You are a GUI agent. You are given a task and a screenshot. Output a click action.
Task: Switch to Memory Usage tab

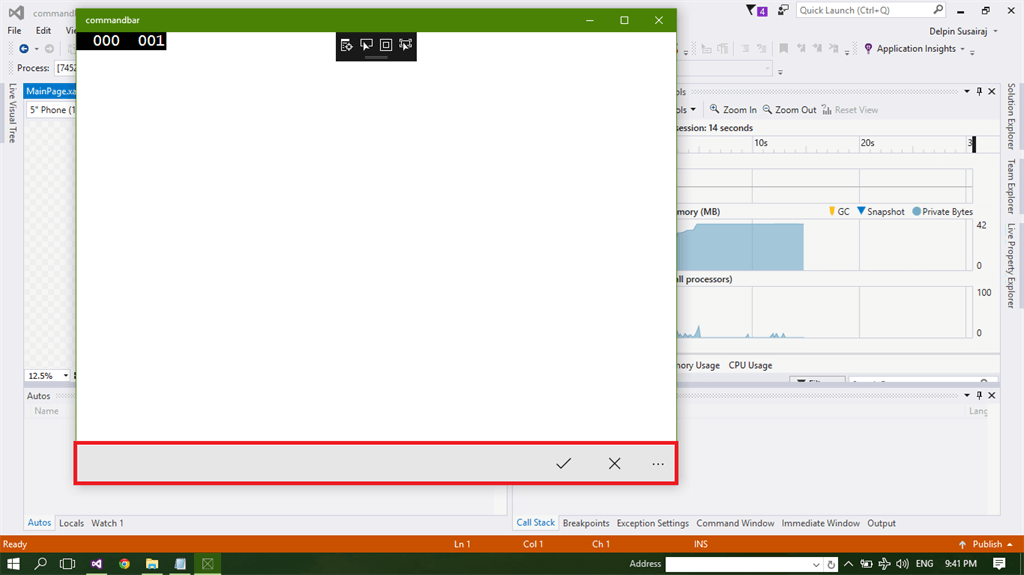point(698,365)
